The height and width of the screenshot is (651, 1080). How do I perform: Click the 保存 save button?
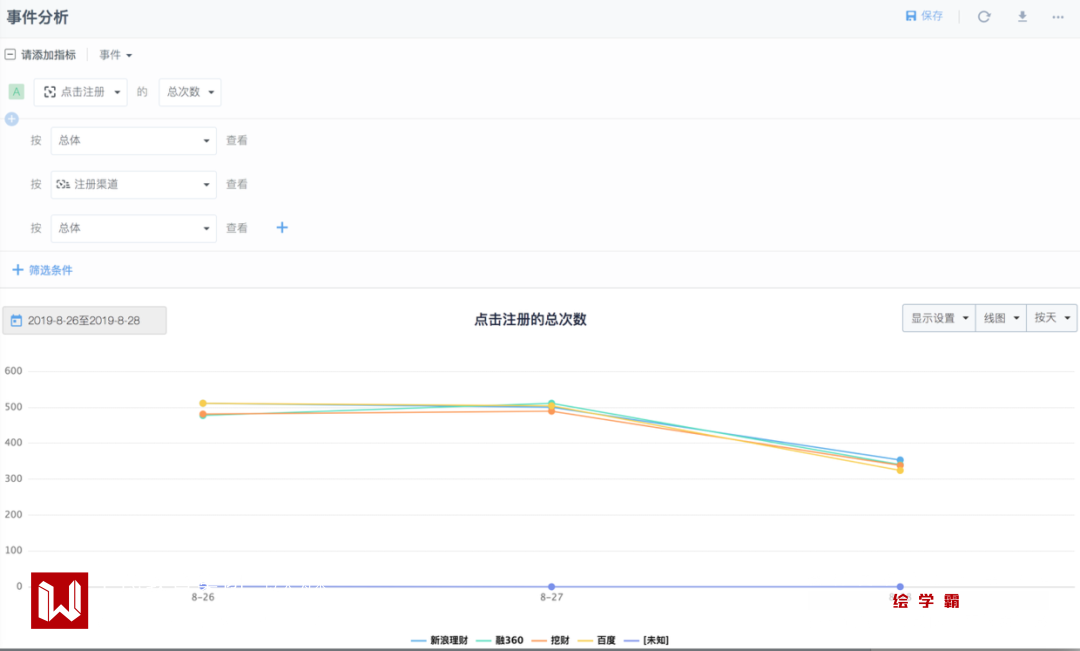pos(924,16)
